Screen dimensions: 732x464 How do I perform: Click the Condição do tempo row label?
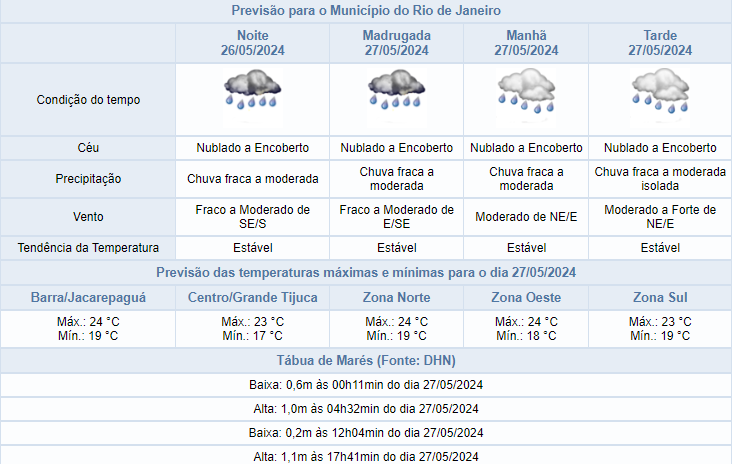coord(88,100)
